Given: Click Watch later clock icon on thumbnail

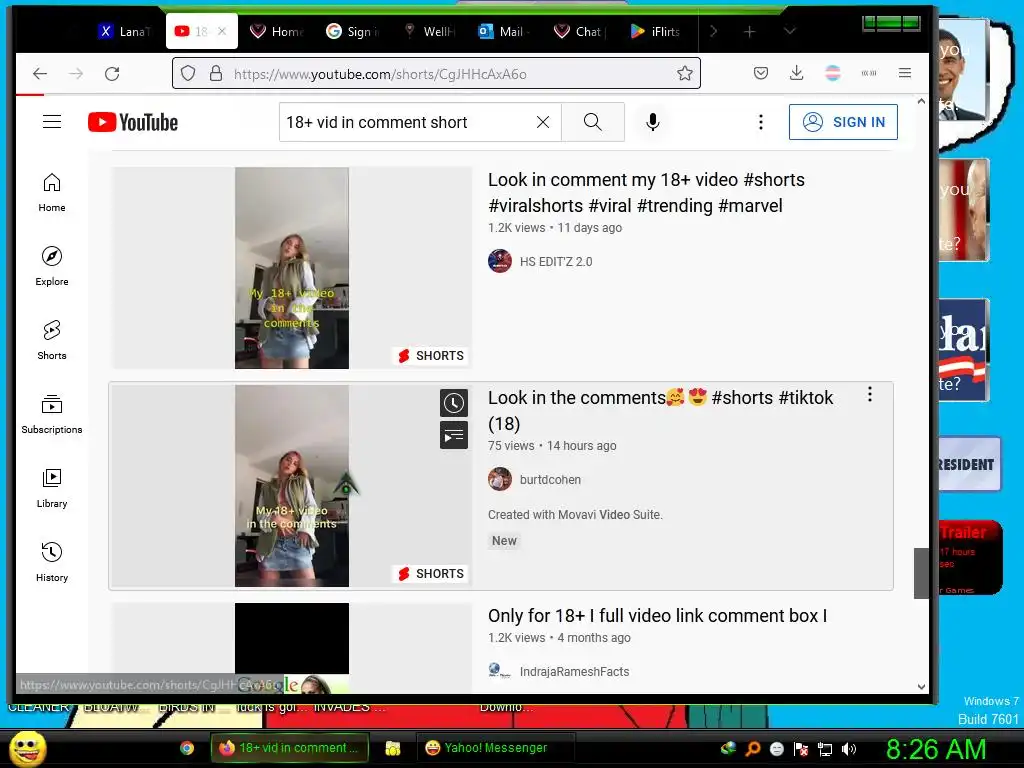Looking at the screenshot, I should (454, 404).
